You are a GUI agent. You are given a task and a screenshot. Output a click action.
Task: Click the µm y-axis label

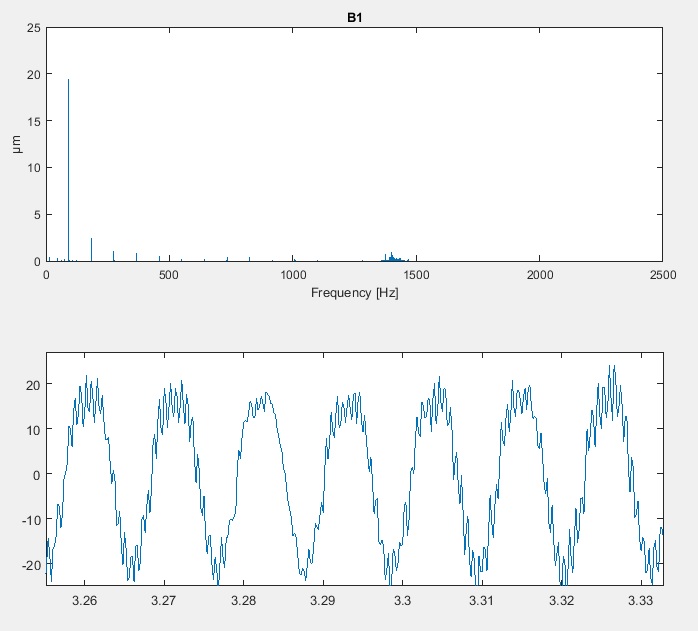point(16,144)
